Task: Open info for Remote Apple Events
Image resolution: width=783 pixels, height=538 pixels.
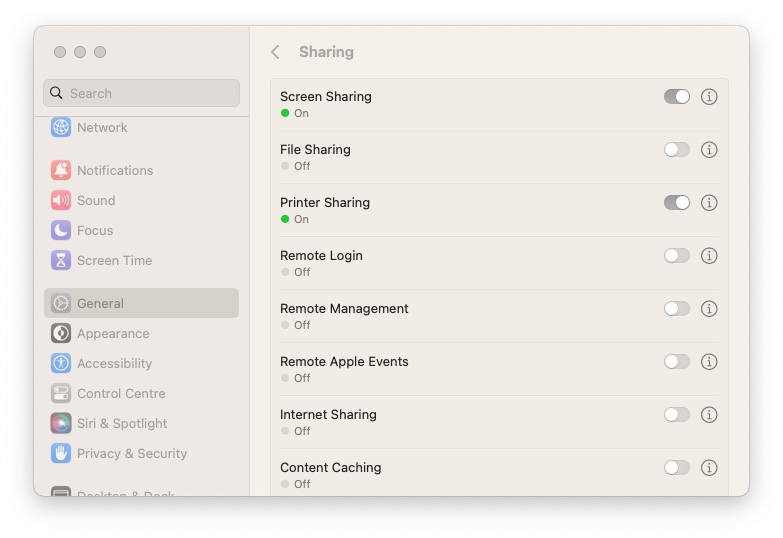Action: point(709,361)
